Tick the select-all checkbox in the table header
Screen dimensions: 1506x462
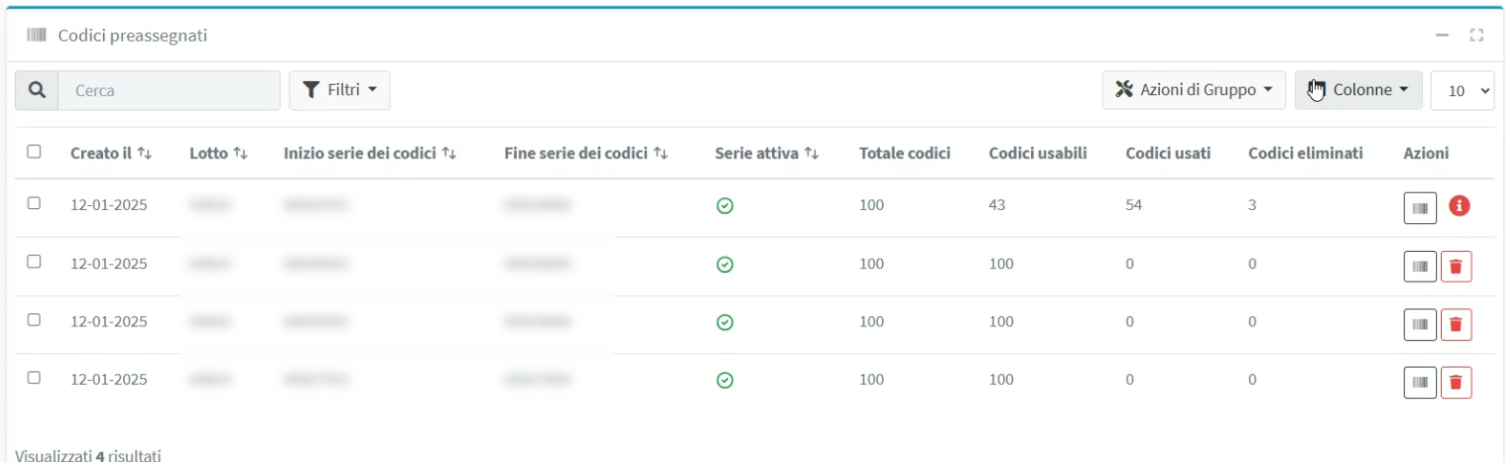[34, 152]
